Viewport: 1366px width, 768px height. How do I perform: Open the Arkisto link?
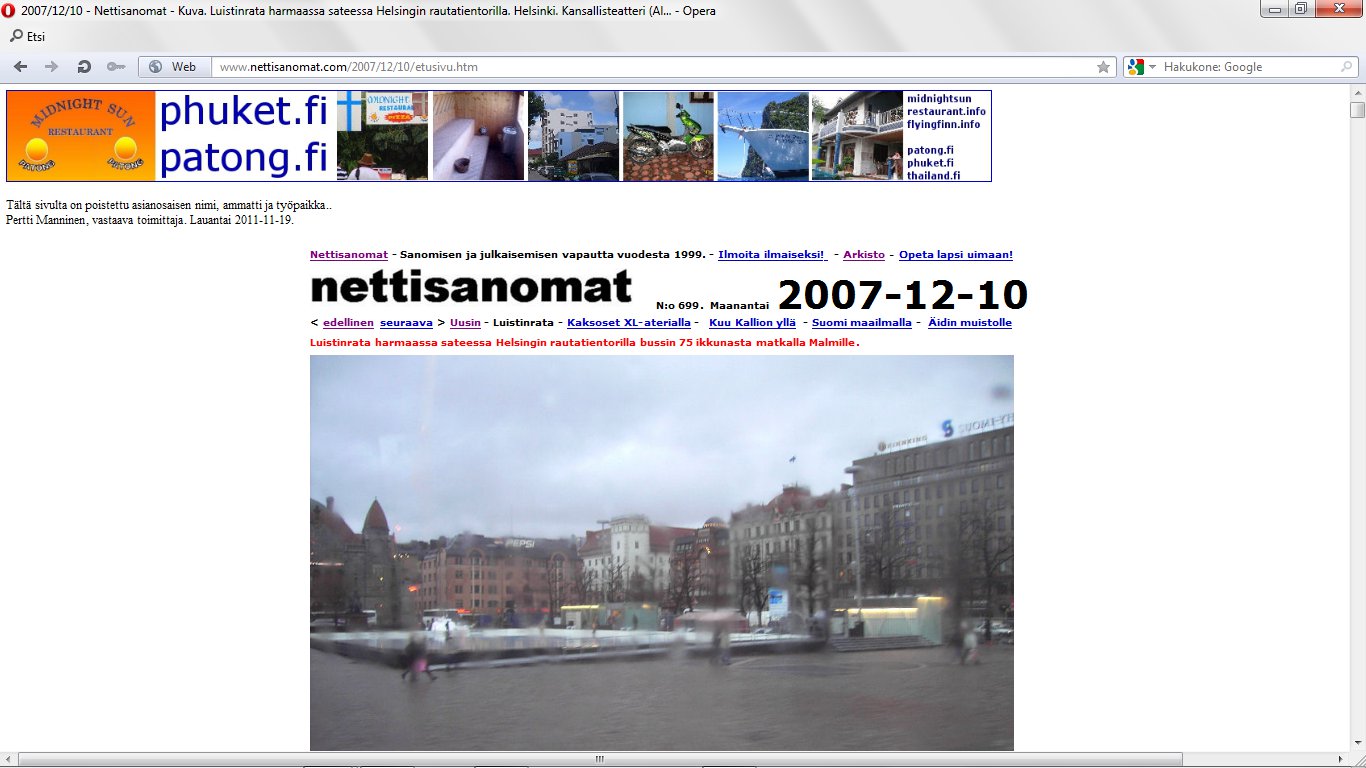863,255
